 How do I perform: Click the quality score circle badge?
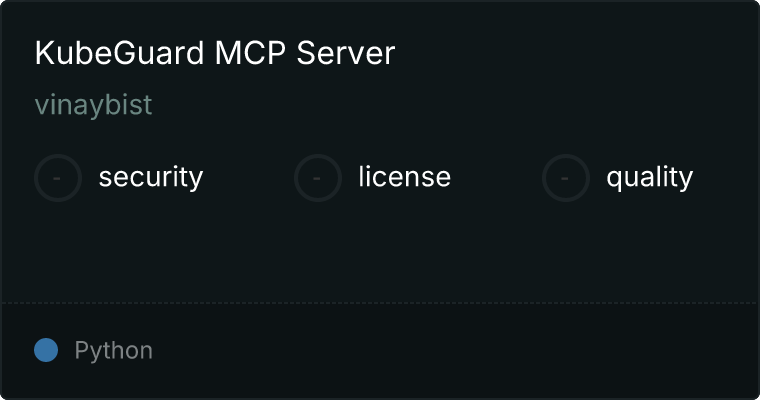point(566,178)
